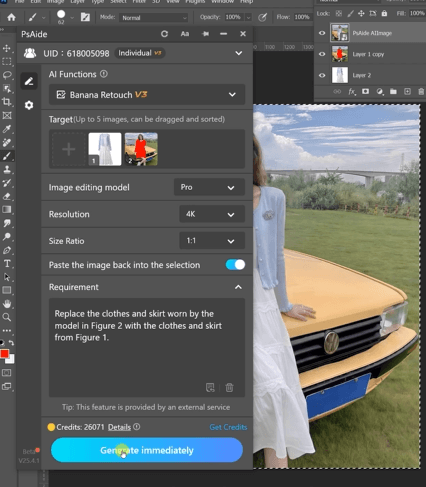Open PsAide settings gear icon
The image size is (426, 487).
(29, 105)
